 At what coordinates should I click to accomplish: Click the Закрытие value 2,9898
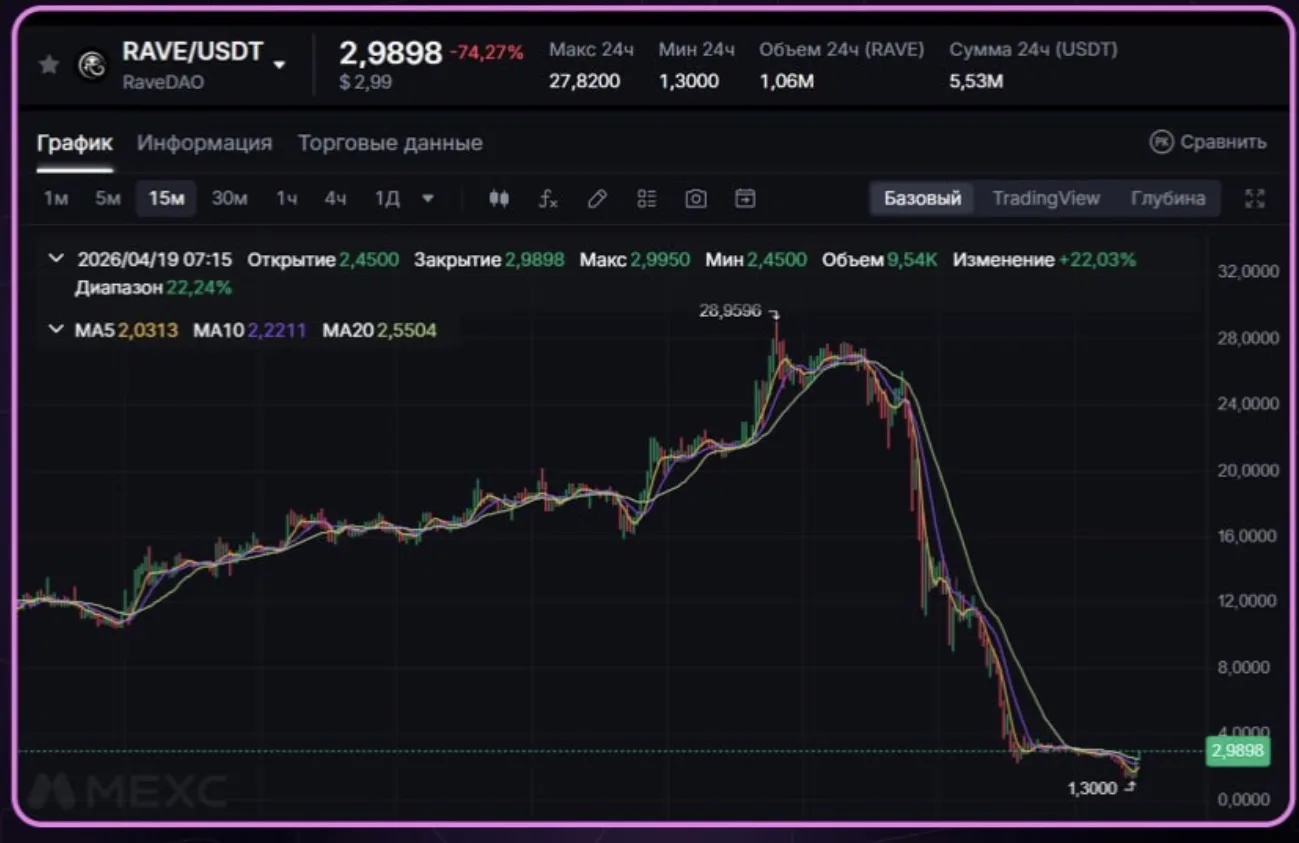[534, 260]
